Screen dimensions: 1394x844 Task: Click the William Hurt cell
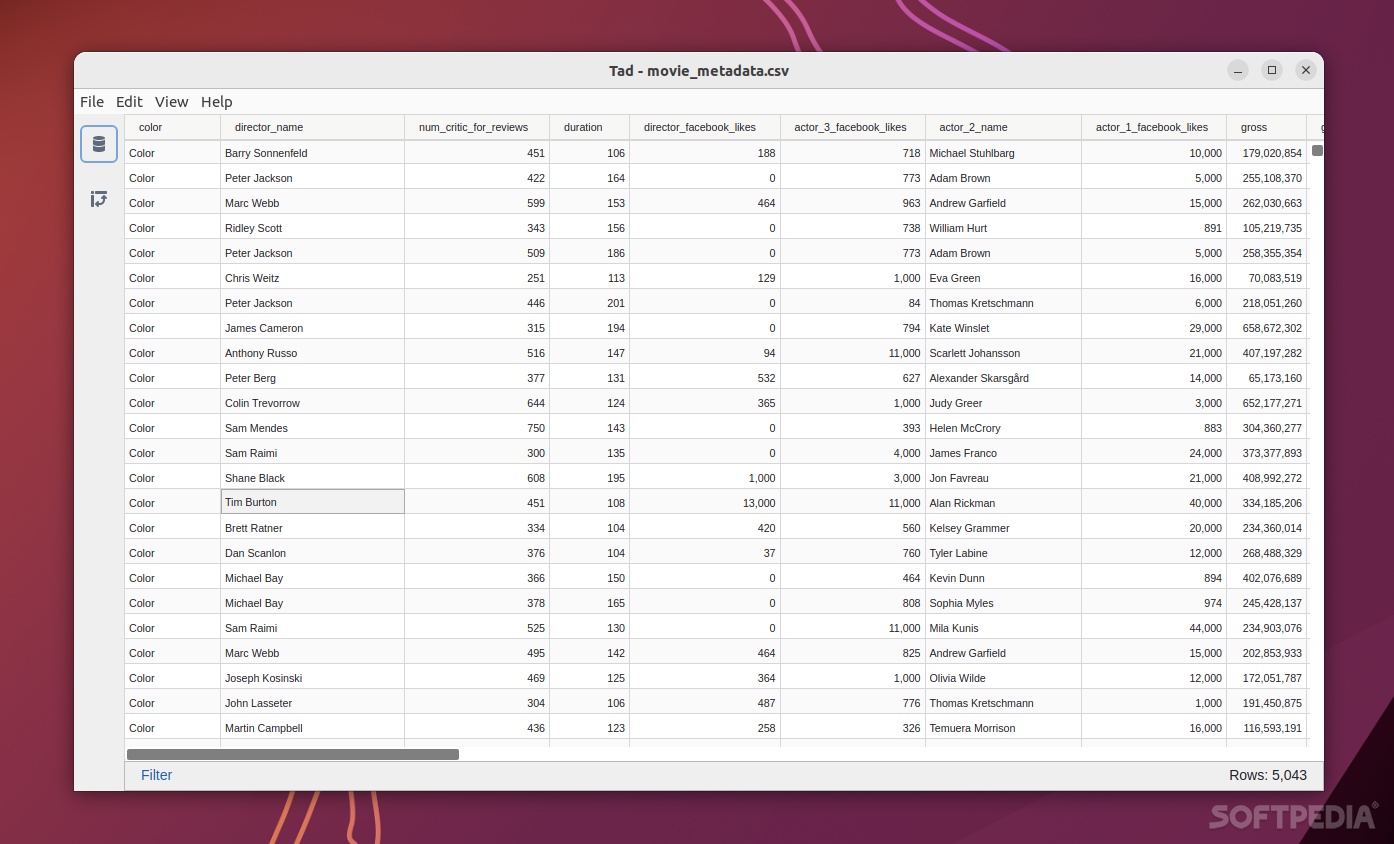1003,228
